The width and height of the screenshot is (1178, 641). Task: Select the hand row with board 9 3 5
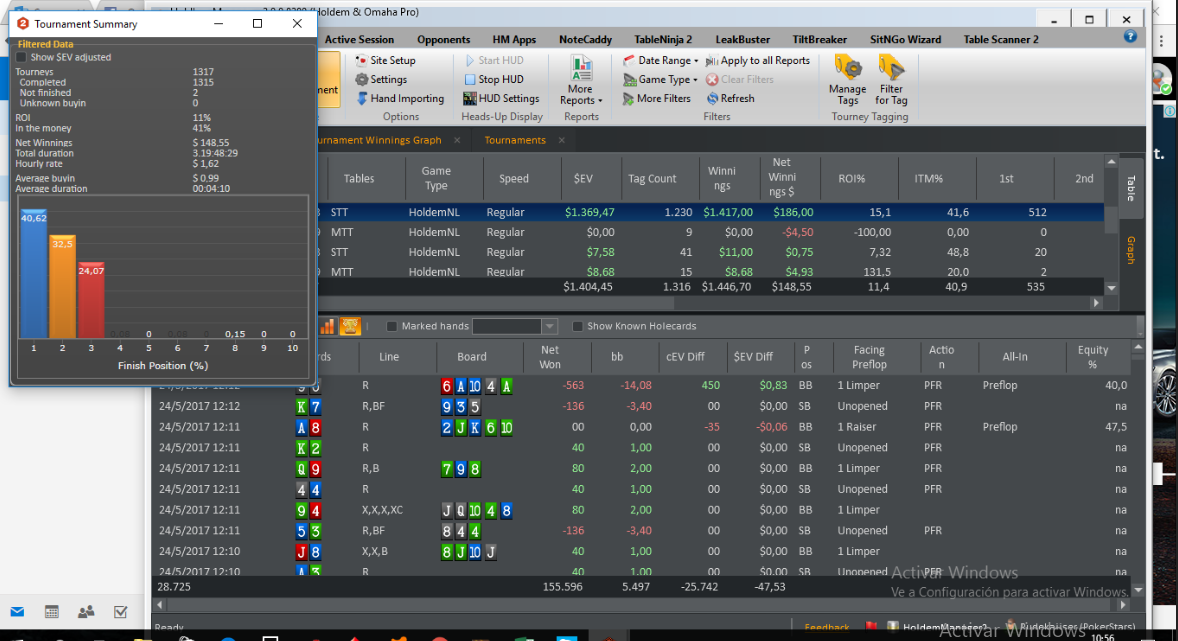pos(642,407)
